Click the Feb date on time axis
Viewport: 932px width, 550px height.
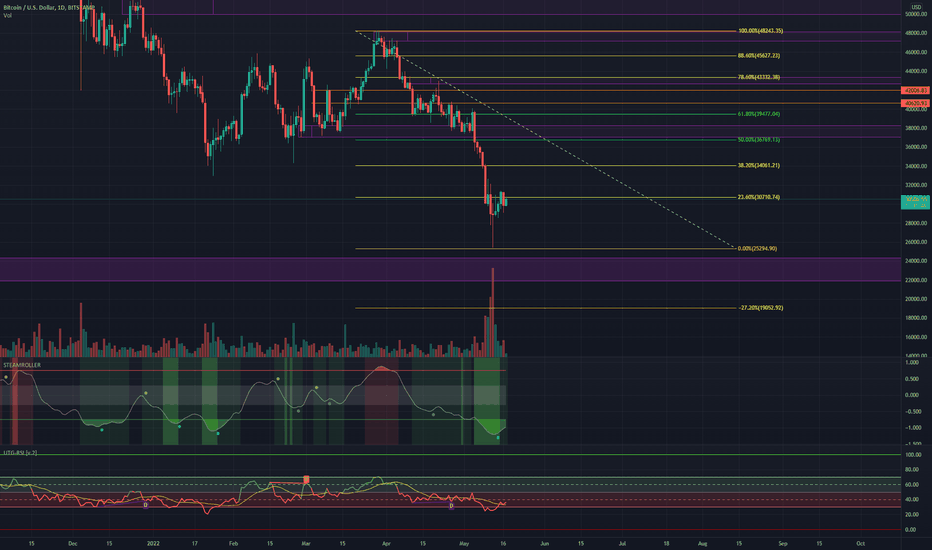click(233, 543)
